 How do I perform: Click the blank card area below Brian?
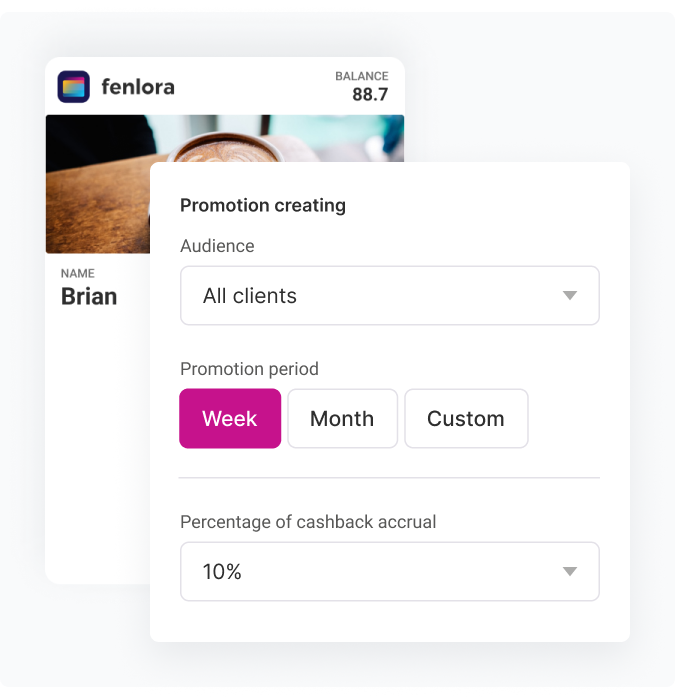(x=97, y=450)
